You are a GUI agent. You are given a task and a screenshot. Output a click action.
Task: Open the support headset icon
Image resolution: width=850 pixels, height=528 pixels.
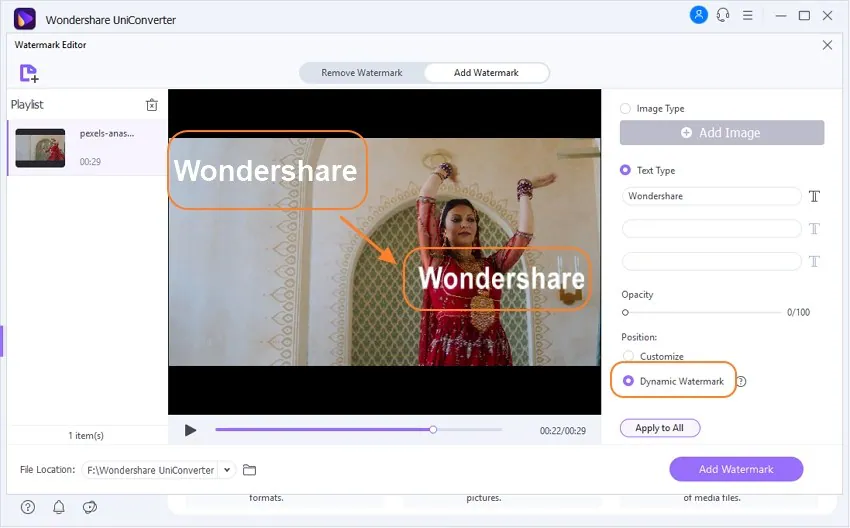coord(723,15)
